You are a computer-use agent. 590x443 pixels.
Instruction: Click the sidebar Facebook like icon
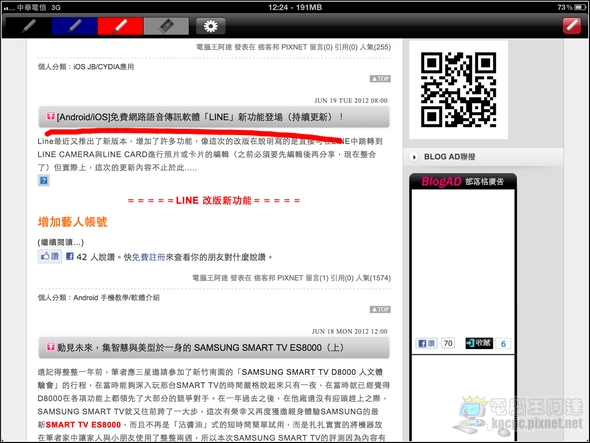[x=426, y=343]
